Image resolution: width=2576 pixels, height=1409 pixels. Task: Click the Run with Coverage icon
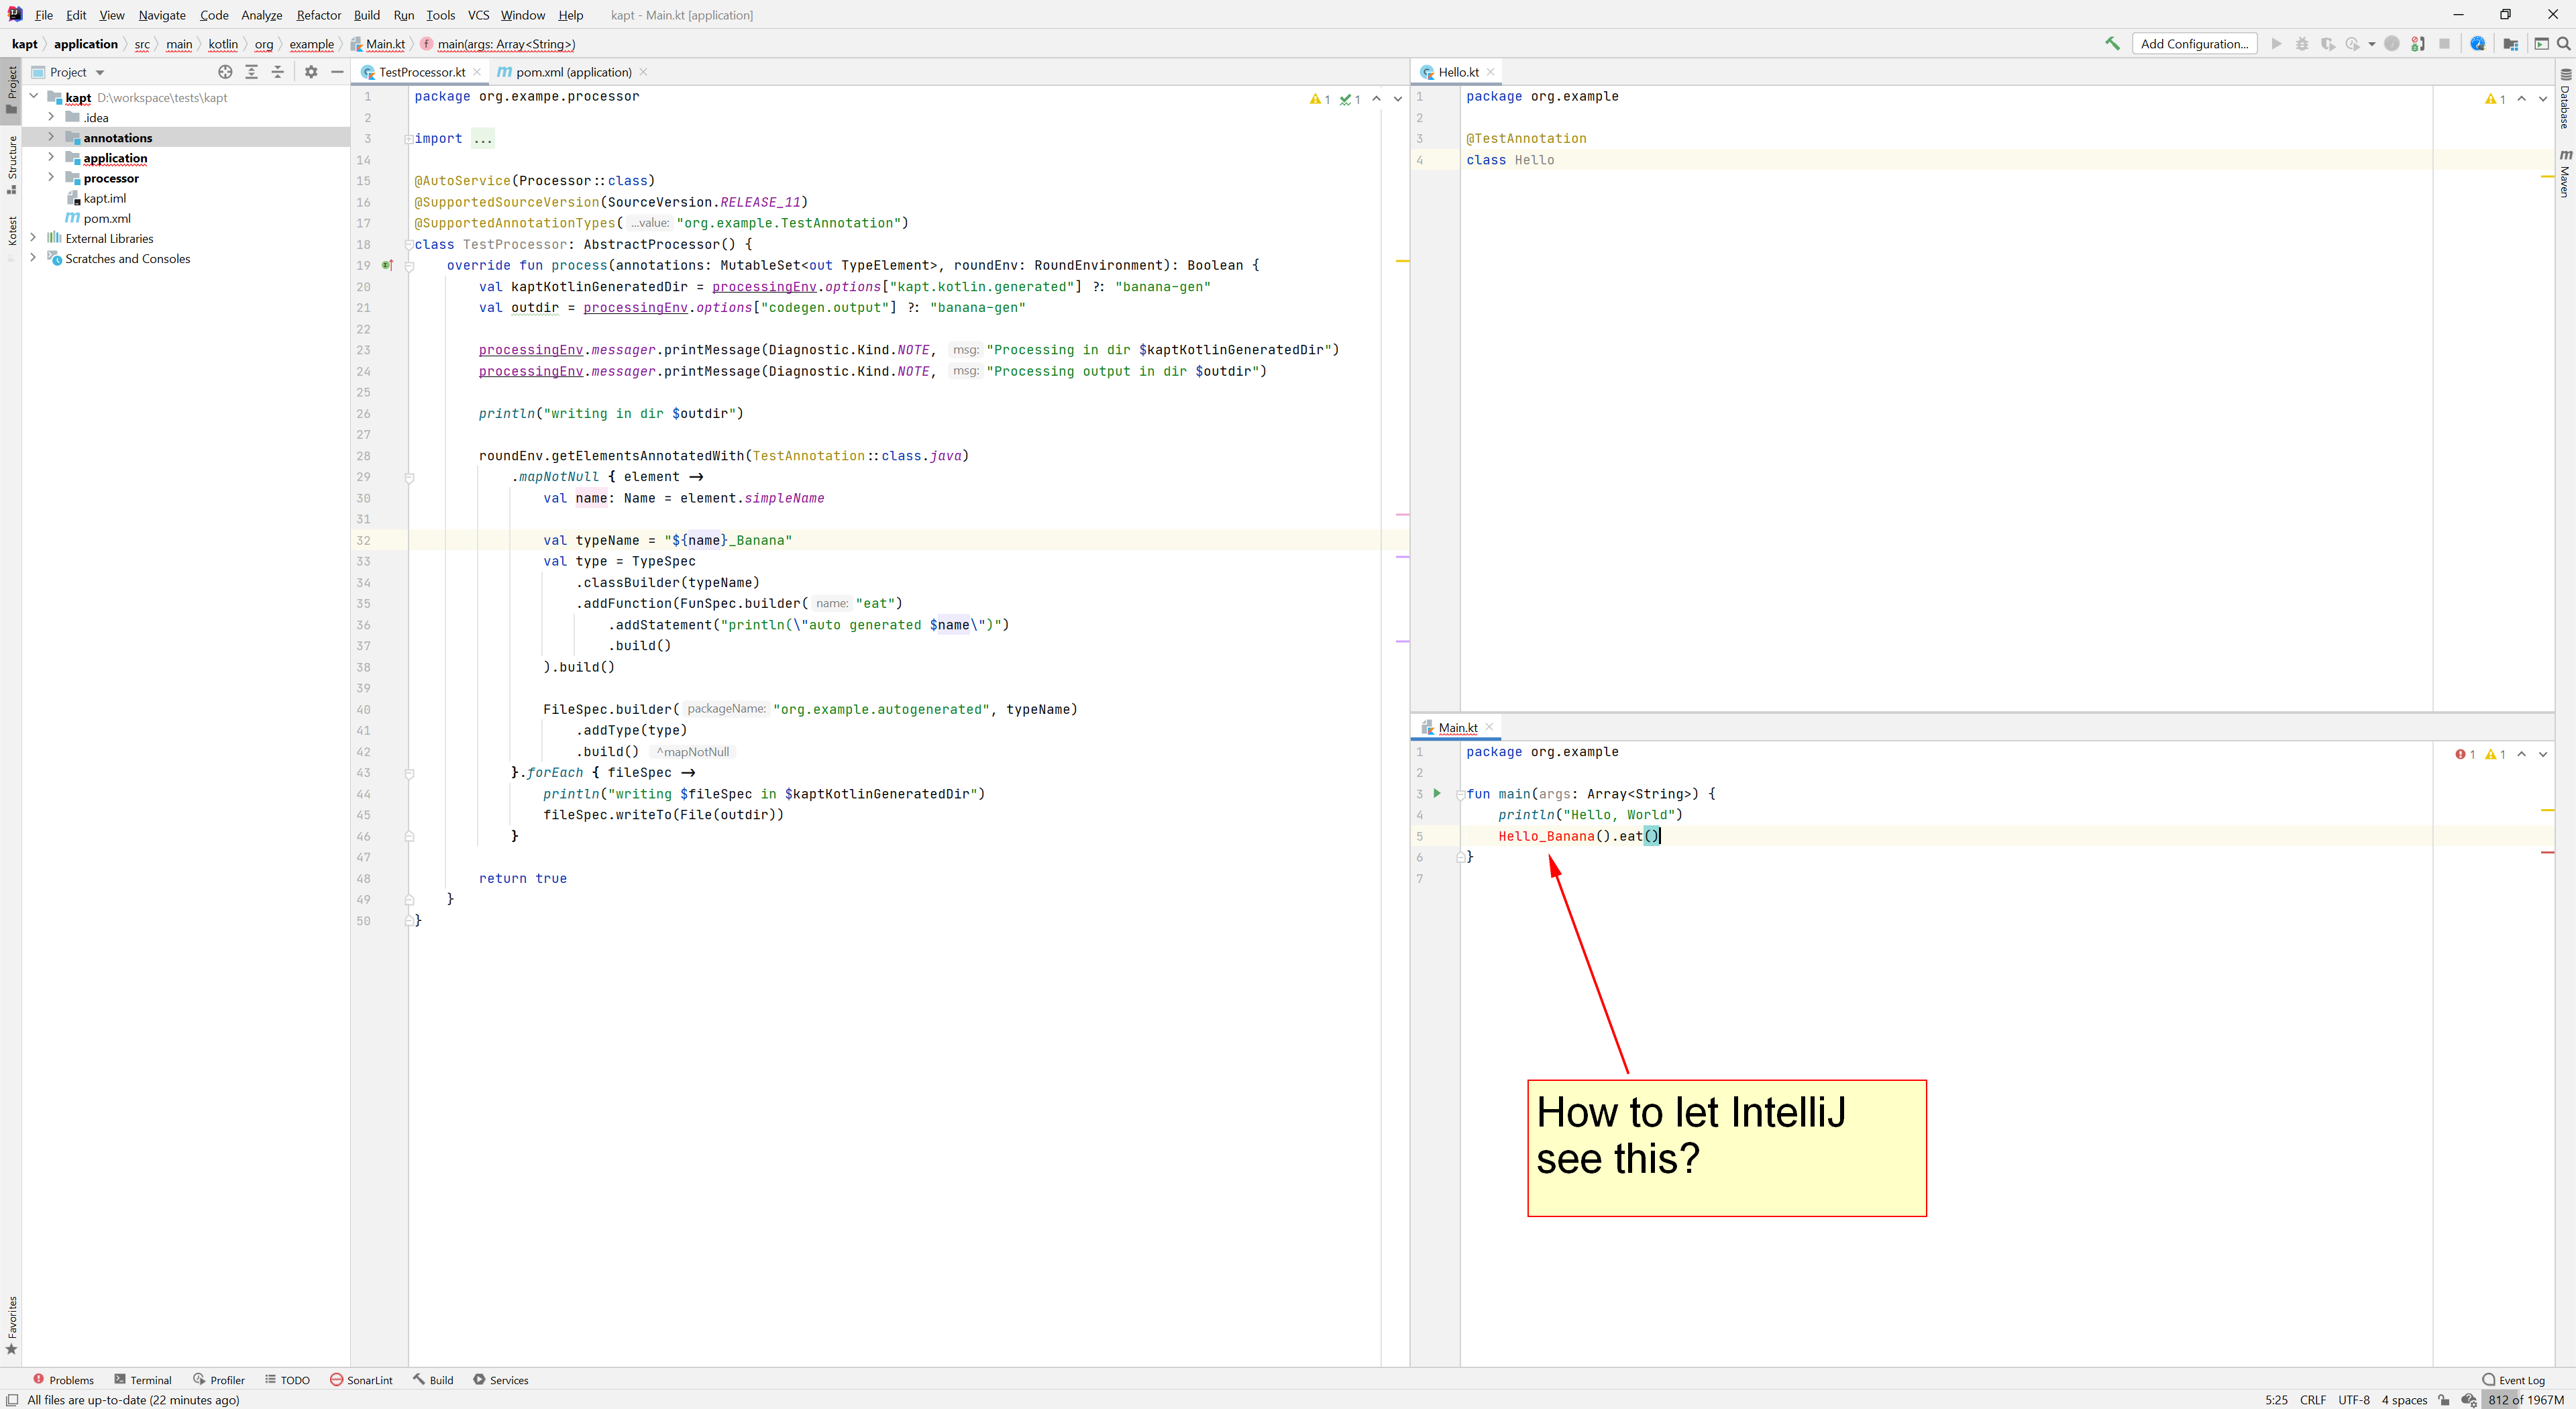(2329, 44)
